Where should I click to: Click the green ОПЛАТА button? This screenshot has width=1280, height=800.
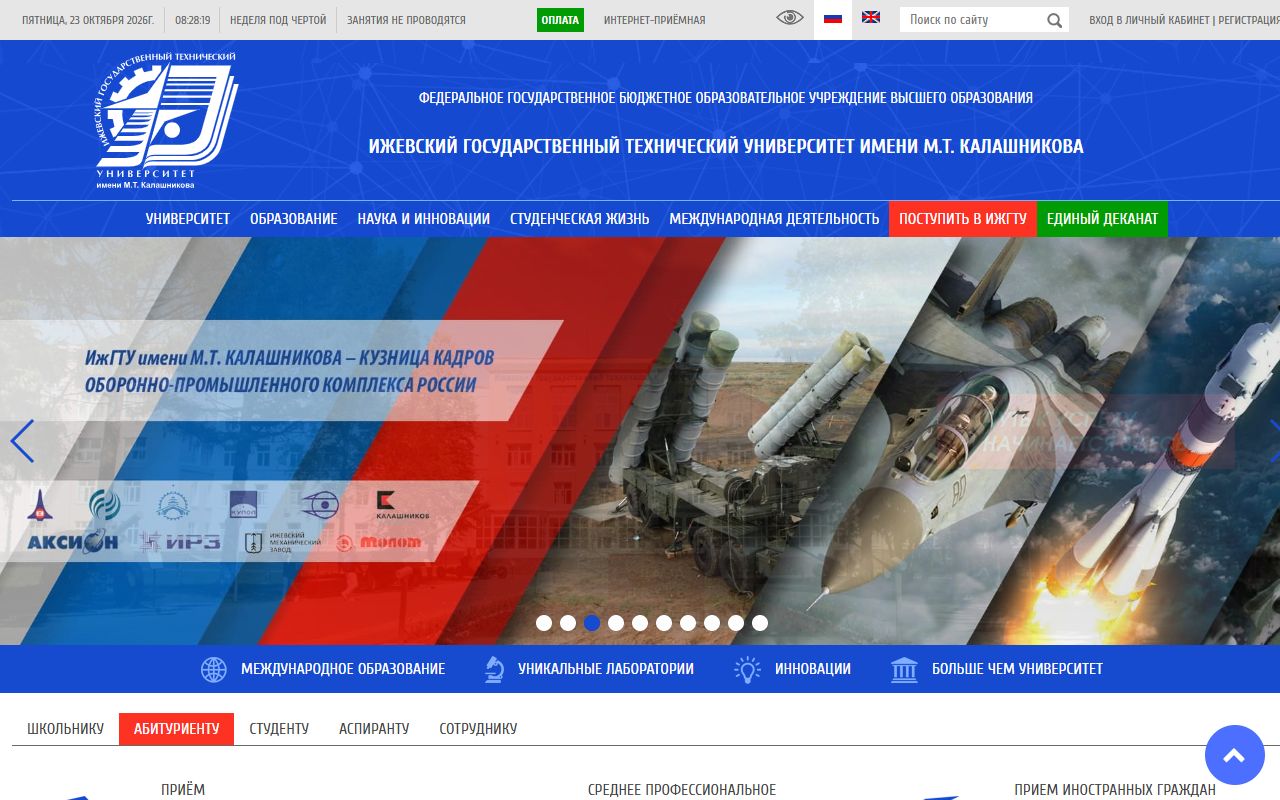[x=560, y=20]
